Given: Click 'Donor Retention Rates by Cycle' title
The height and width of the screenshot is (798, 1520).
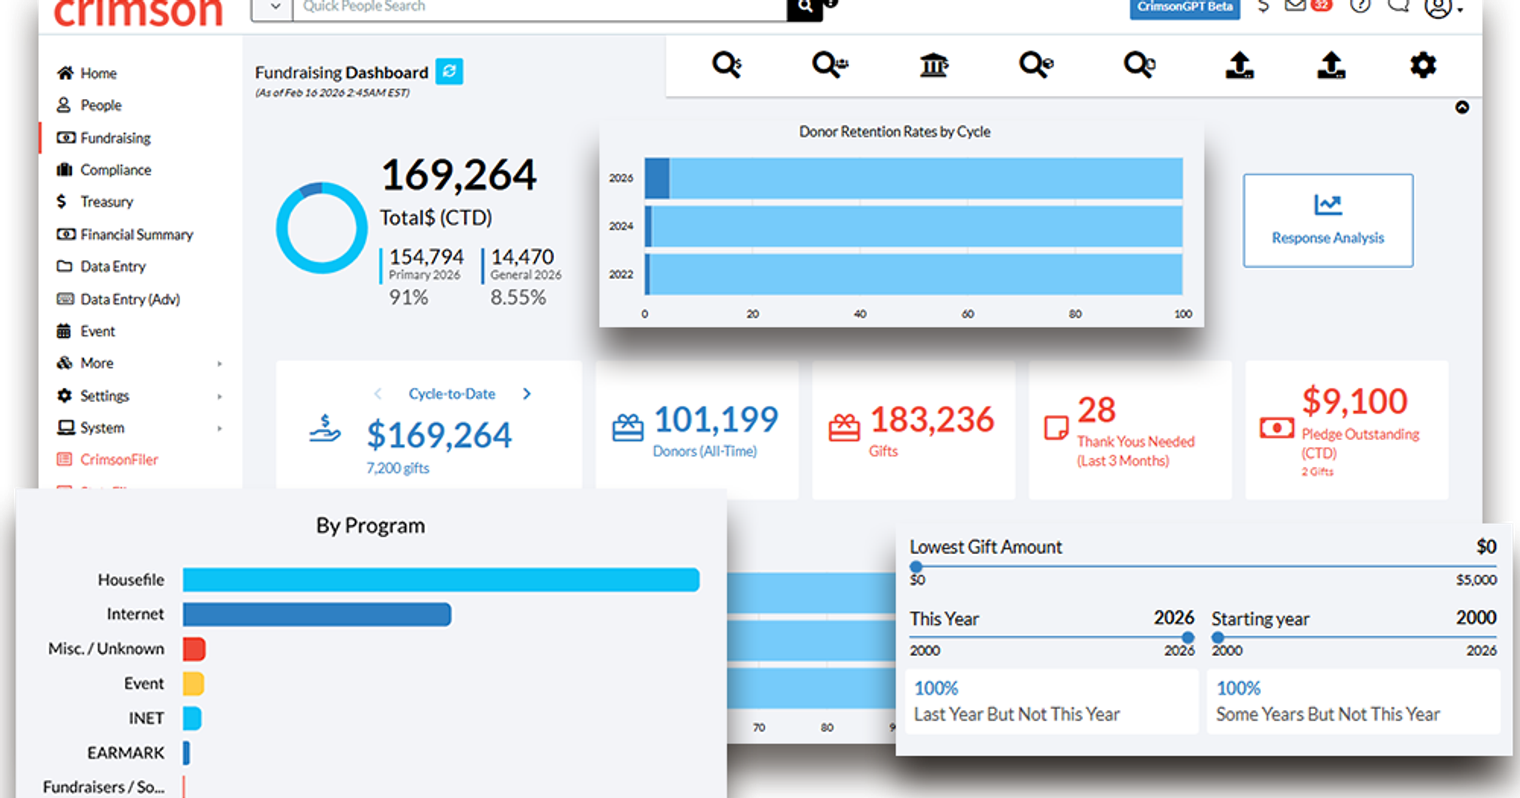Looking at the screenshot, I should pyautogui.click(x=895, y=131).
